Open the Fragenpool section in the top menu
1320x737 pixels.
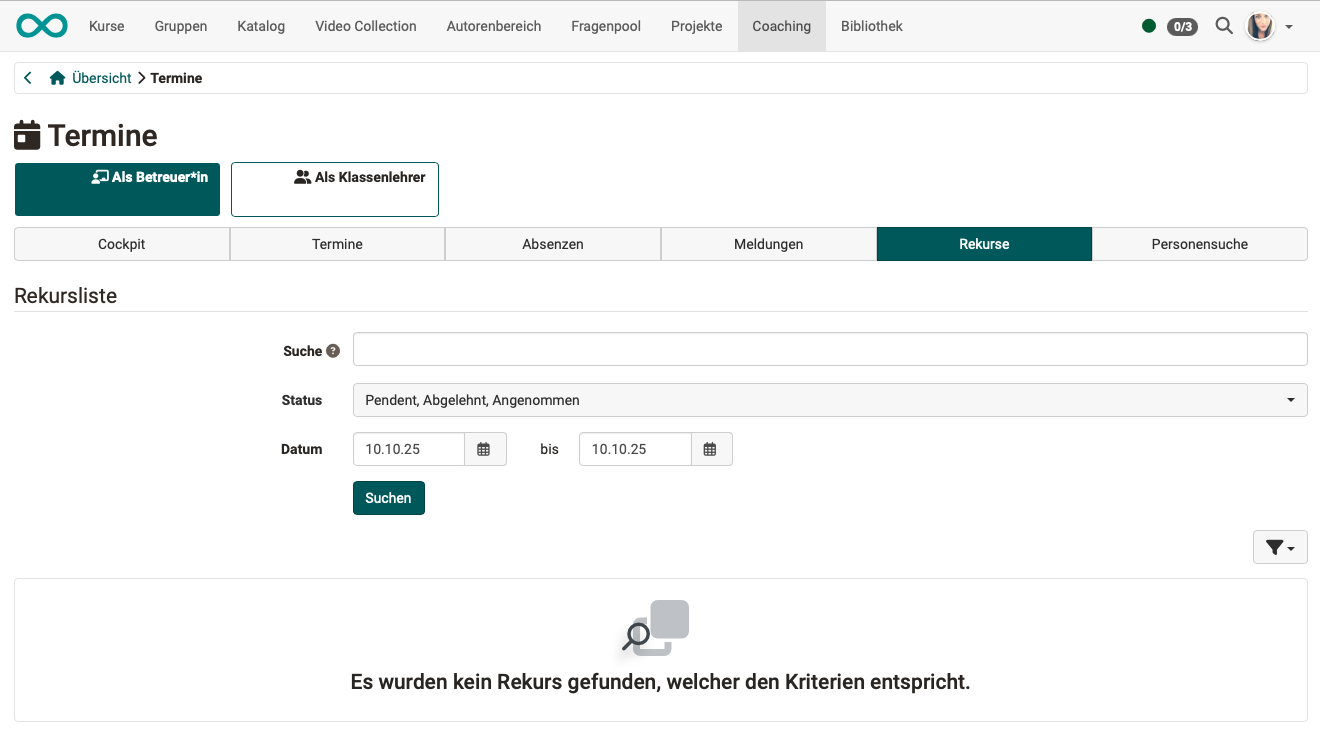pos(605,26)
